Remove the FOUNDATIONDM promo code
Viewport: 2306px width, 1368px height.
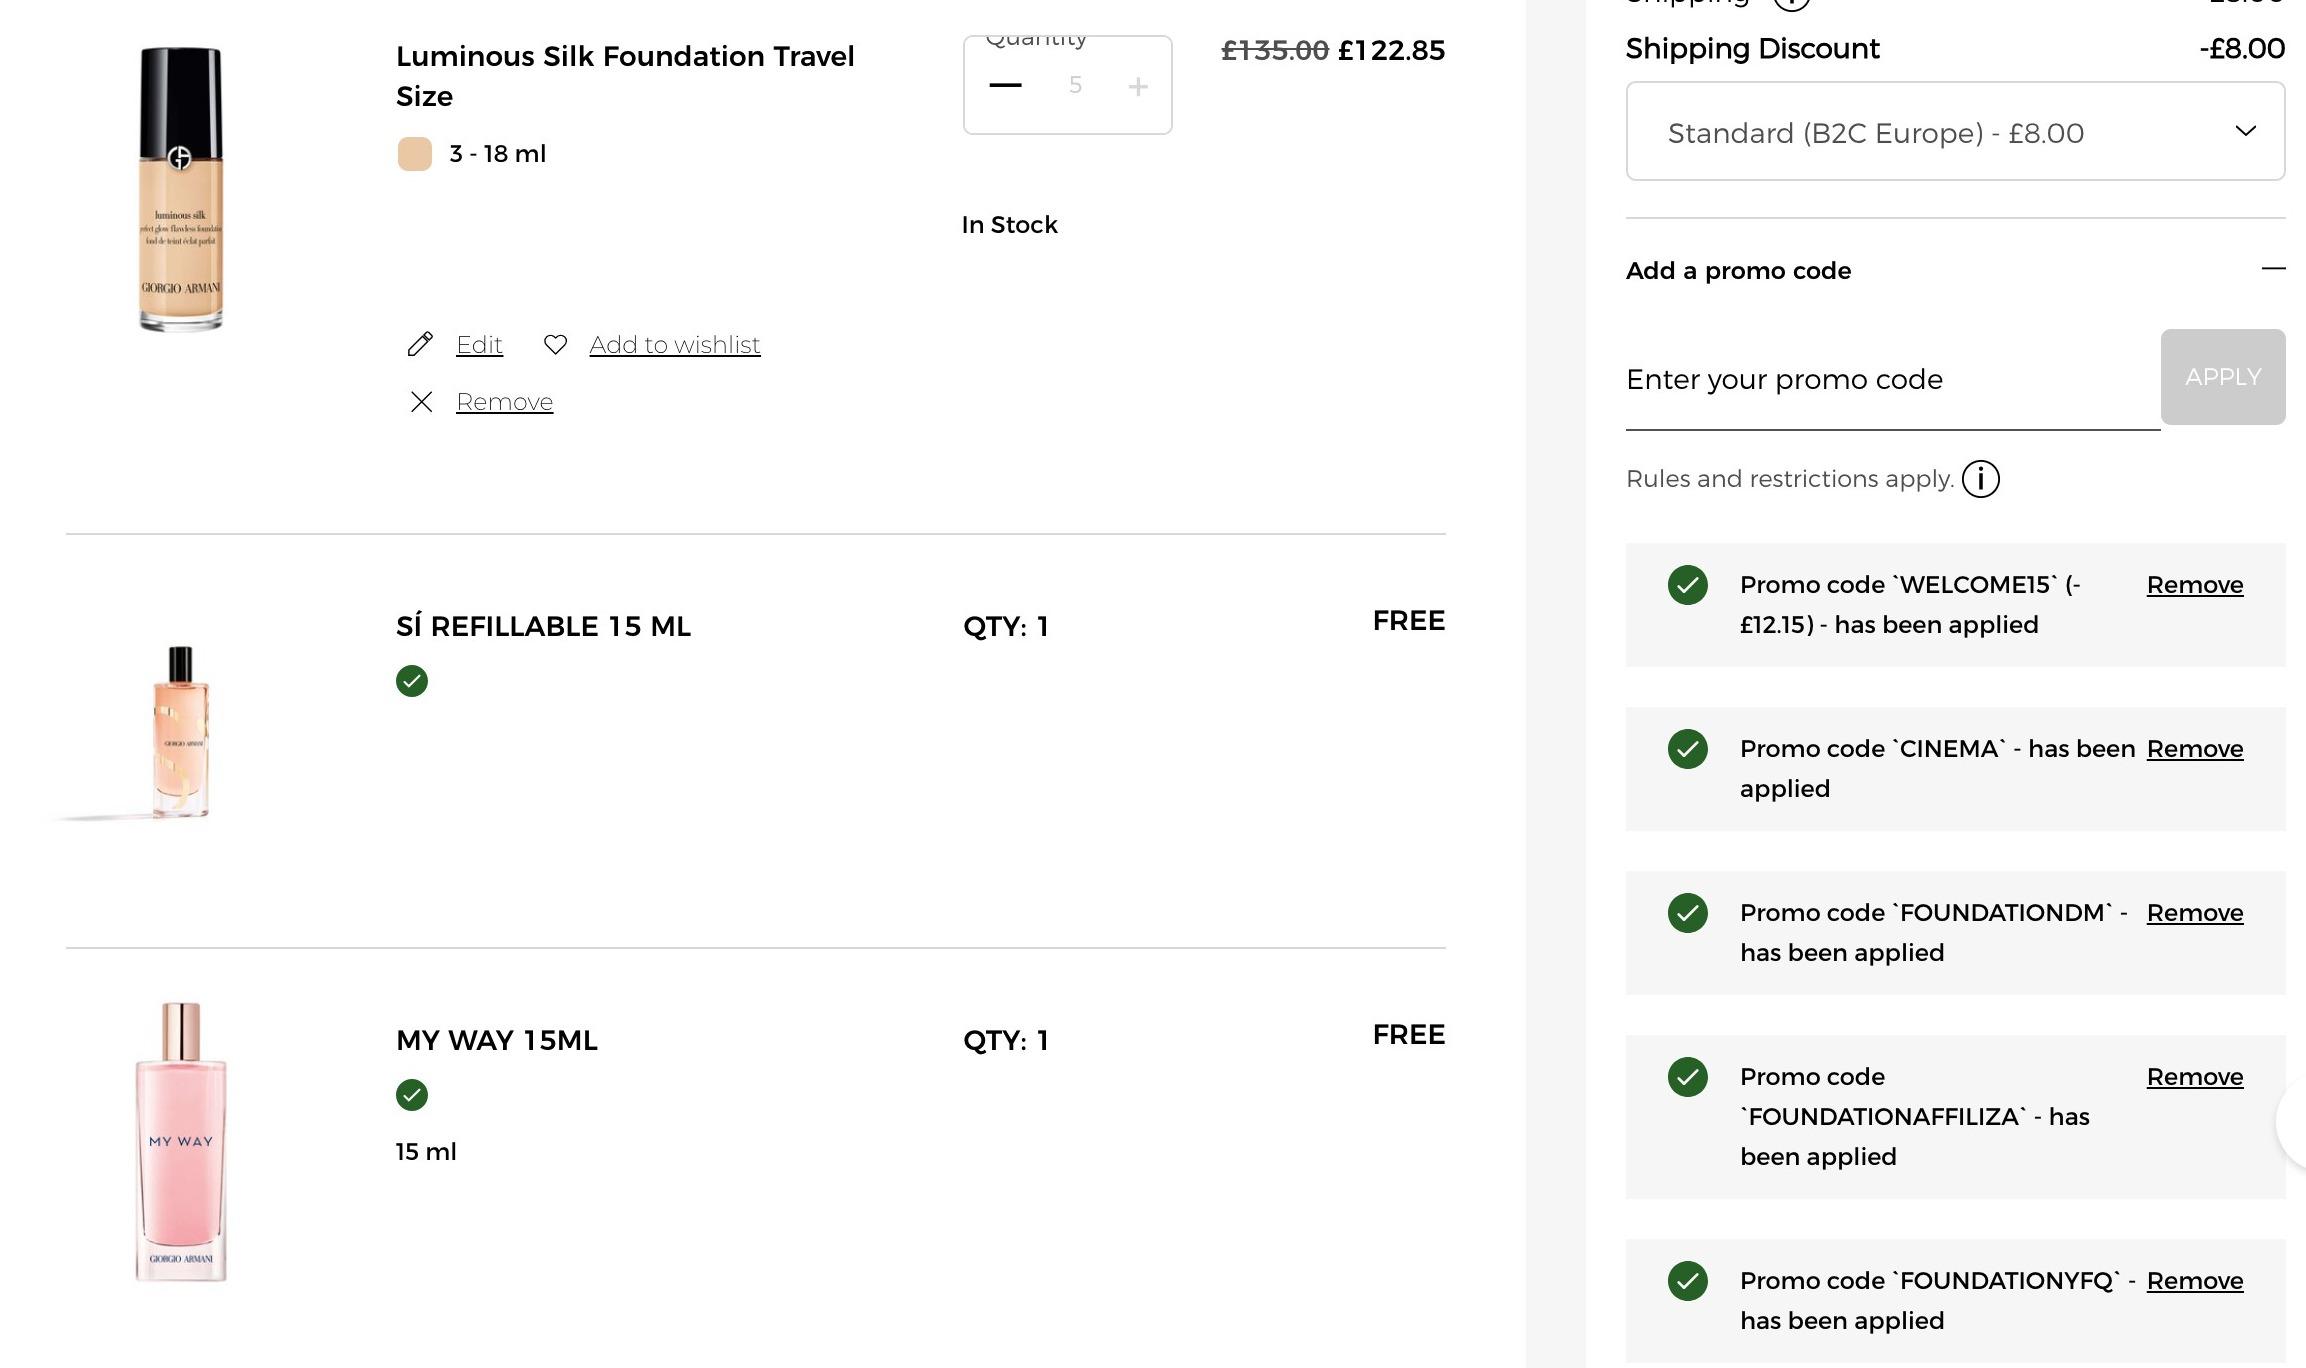pyautogui.click(x=2195, y=913)
